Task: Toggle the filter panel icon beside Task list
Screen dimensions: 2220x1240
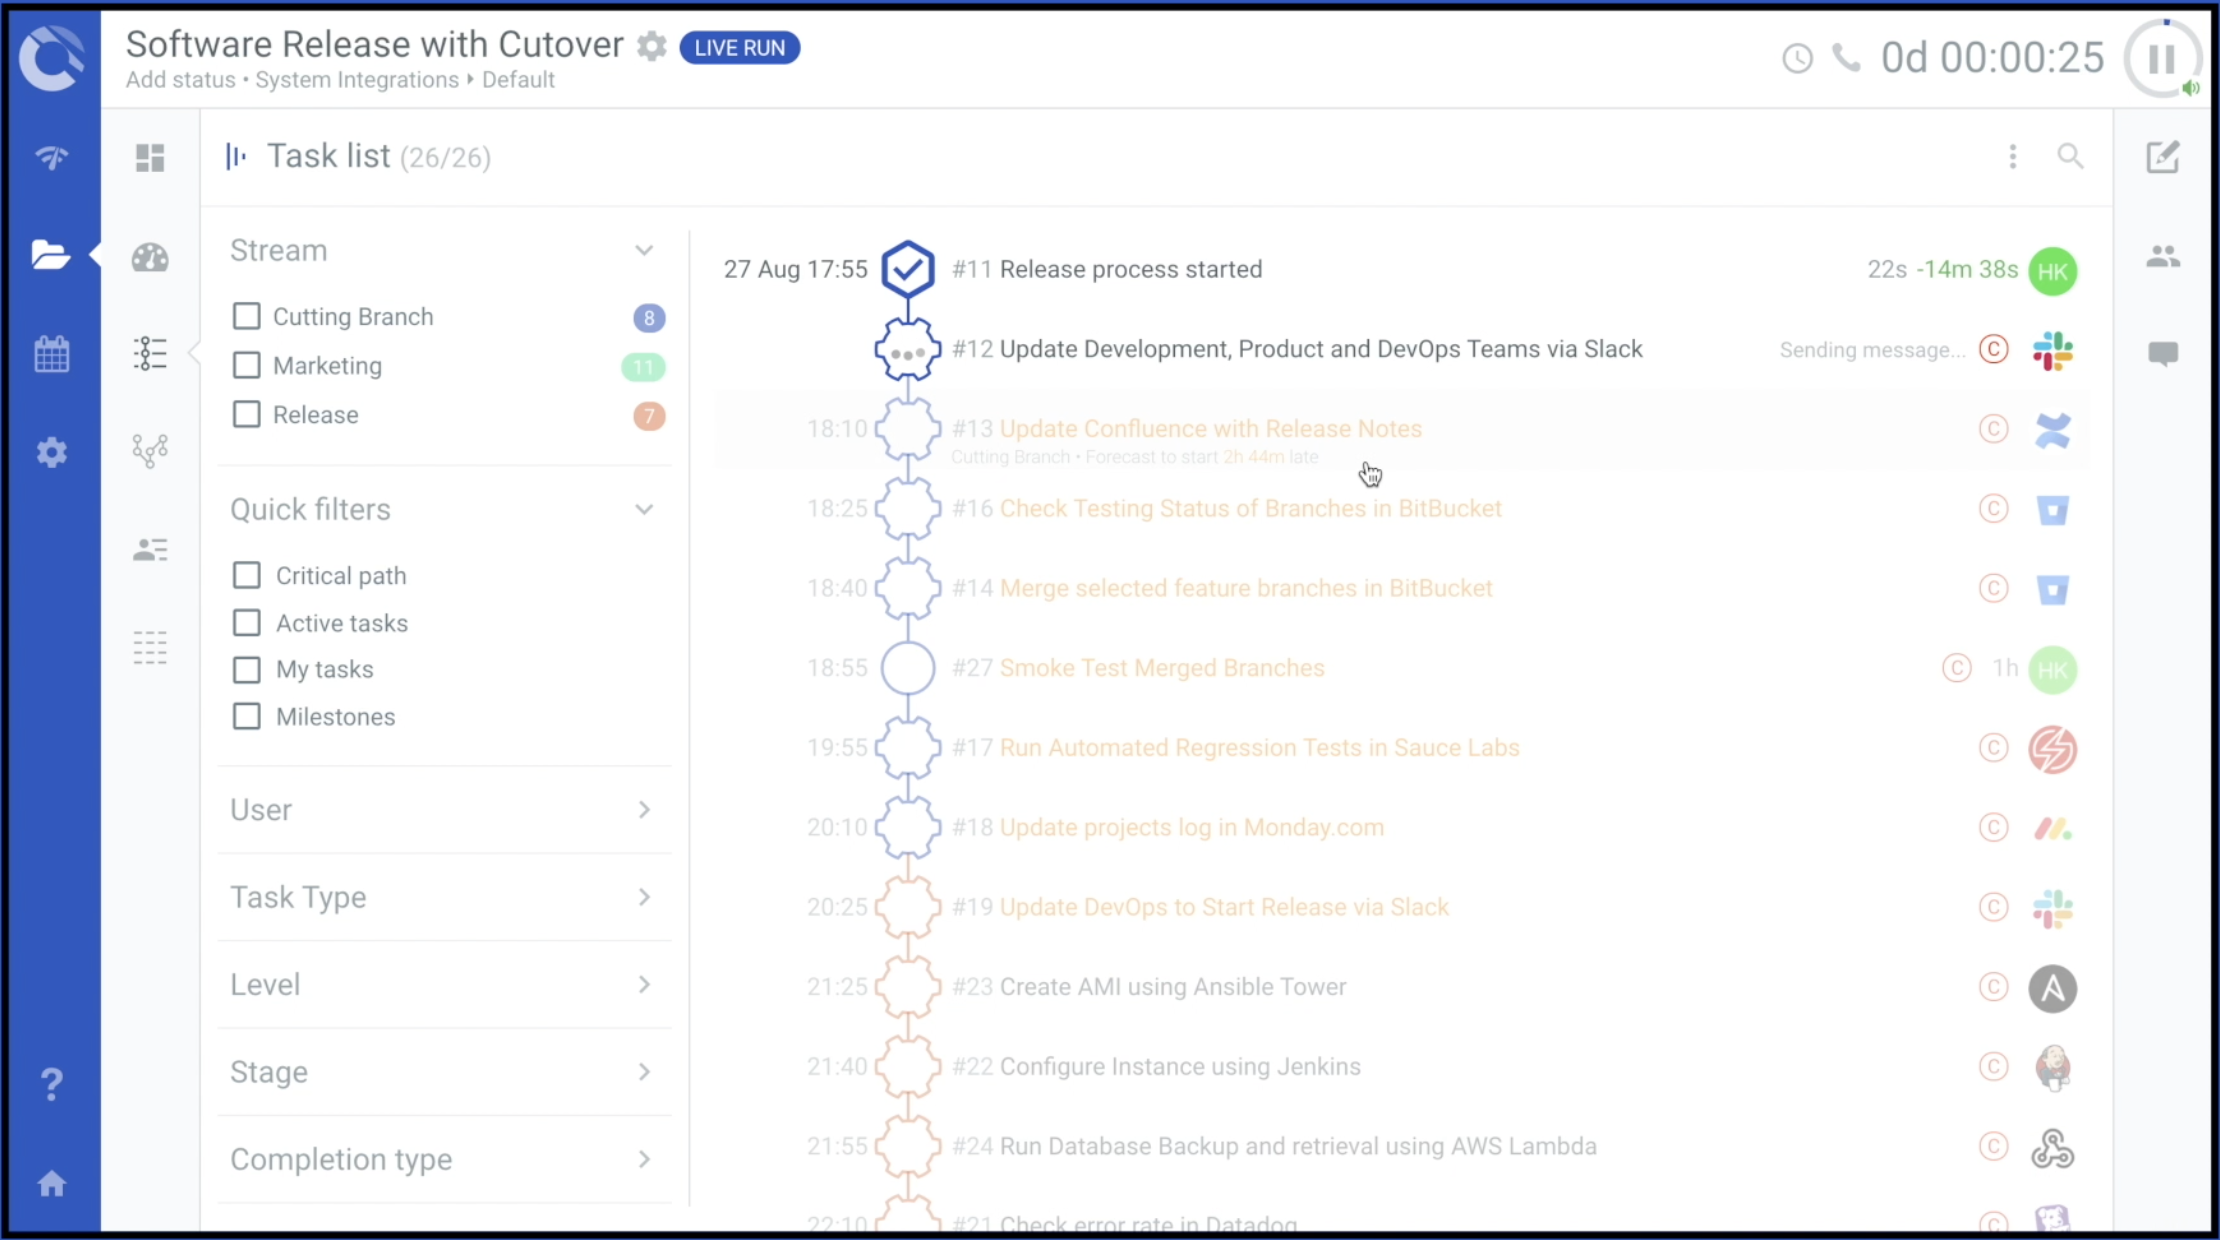Action: click(x=236, y=156)
